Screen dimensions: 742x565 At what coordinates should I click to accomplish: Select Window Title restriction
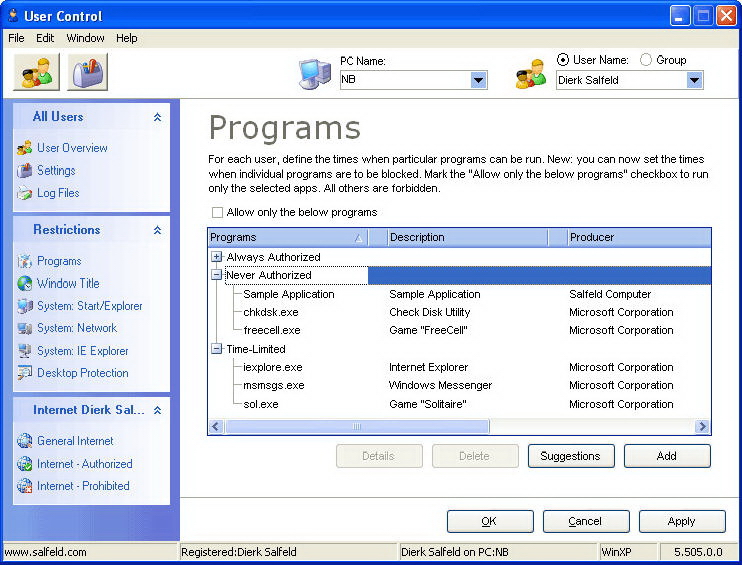pyautogui.click(x=68, y=283)
